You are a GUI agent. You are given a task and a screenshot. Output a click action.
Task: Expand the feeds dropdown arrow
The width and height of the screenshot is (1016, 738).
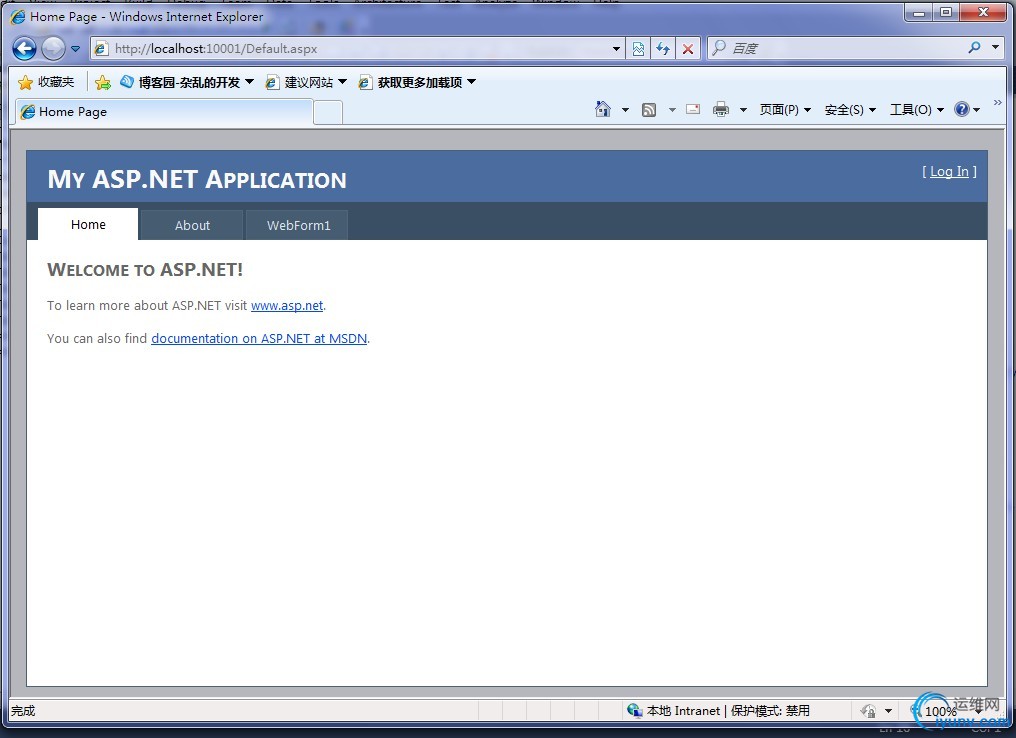[672, 110]
